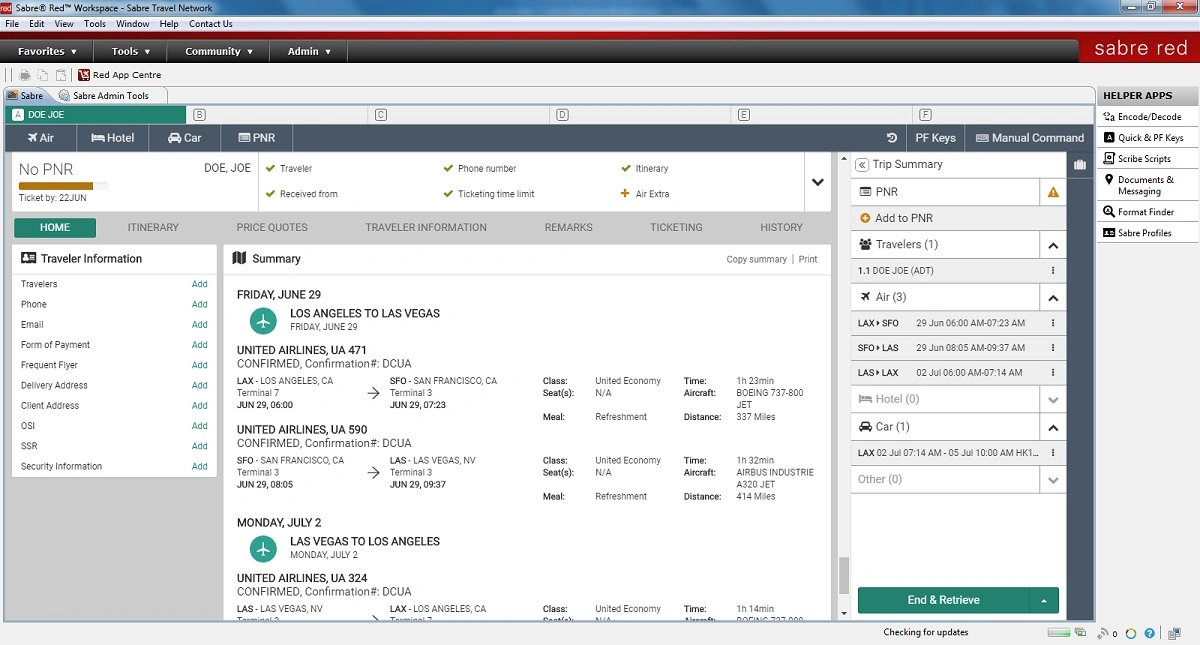Open options menu for LAS LAX flight
The height and width of the screenshot is (645, 1200).
(1053, 372)
